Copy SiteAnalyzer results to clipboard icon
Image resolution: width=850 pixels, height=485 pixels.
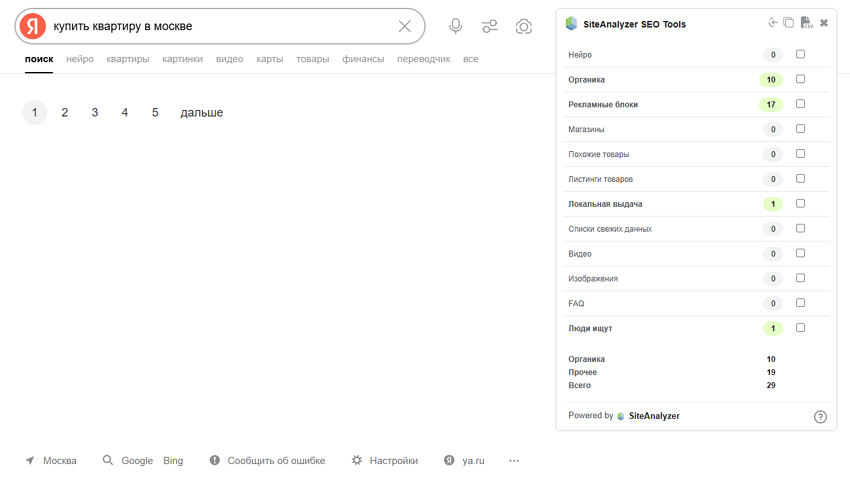pyautogui.click(x=788, y=23)
